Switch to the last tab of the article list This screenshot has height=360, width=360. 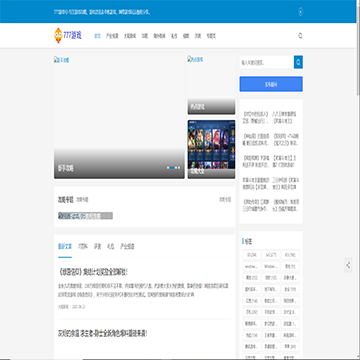[127, 247]
